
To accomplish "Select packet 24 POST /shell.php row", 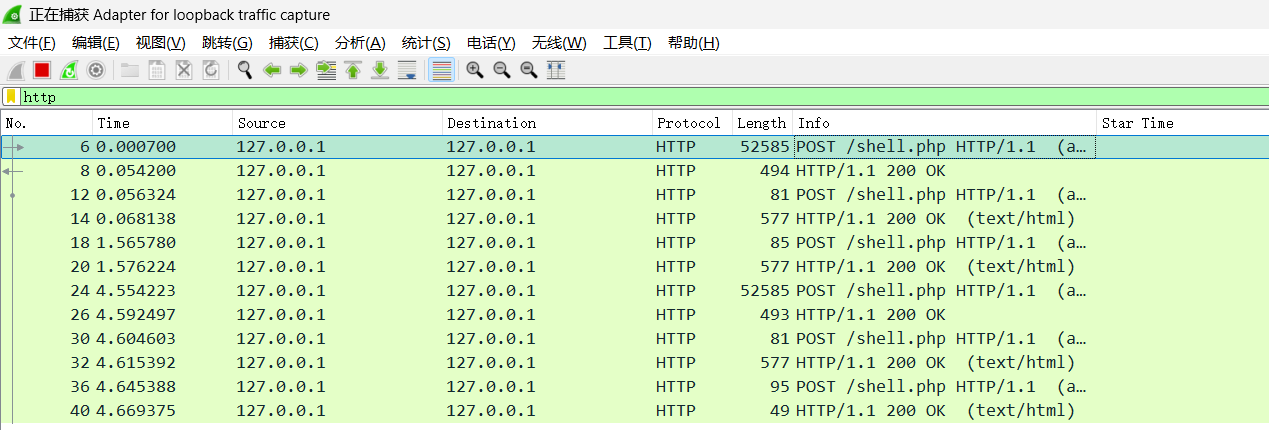I will [600, 291].
